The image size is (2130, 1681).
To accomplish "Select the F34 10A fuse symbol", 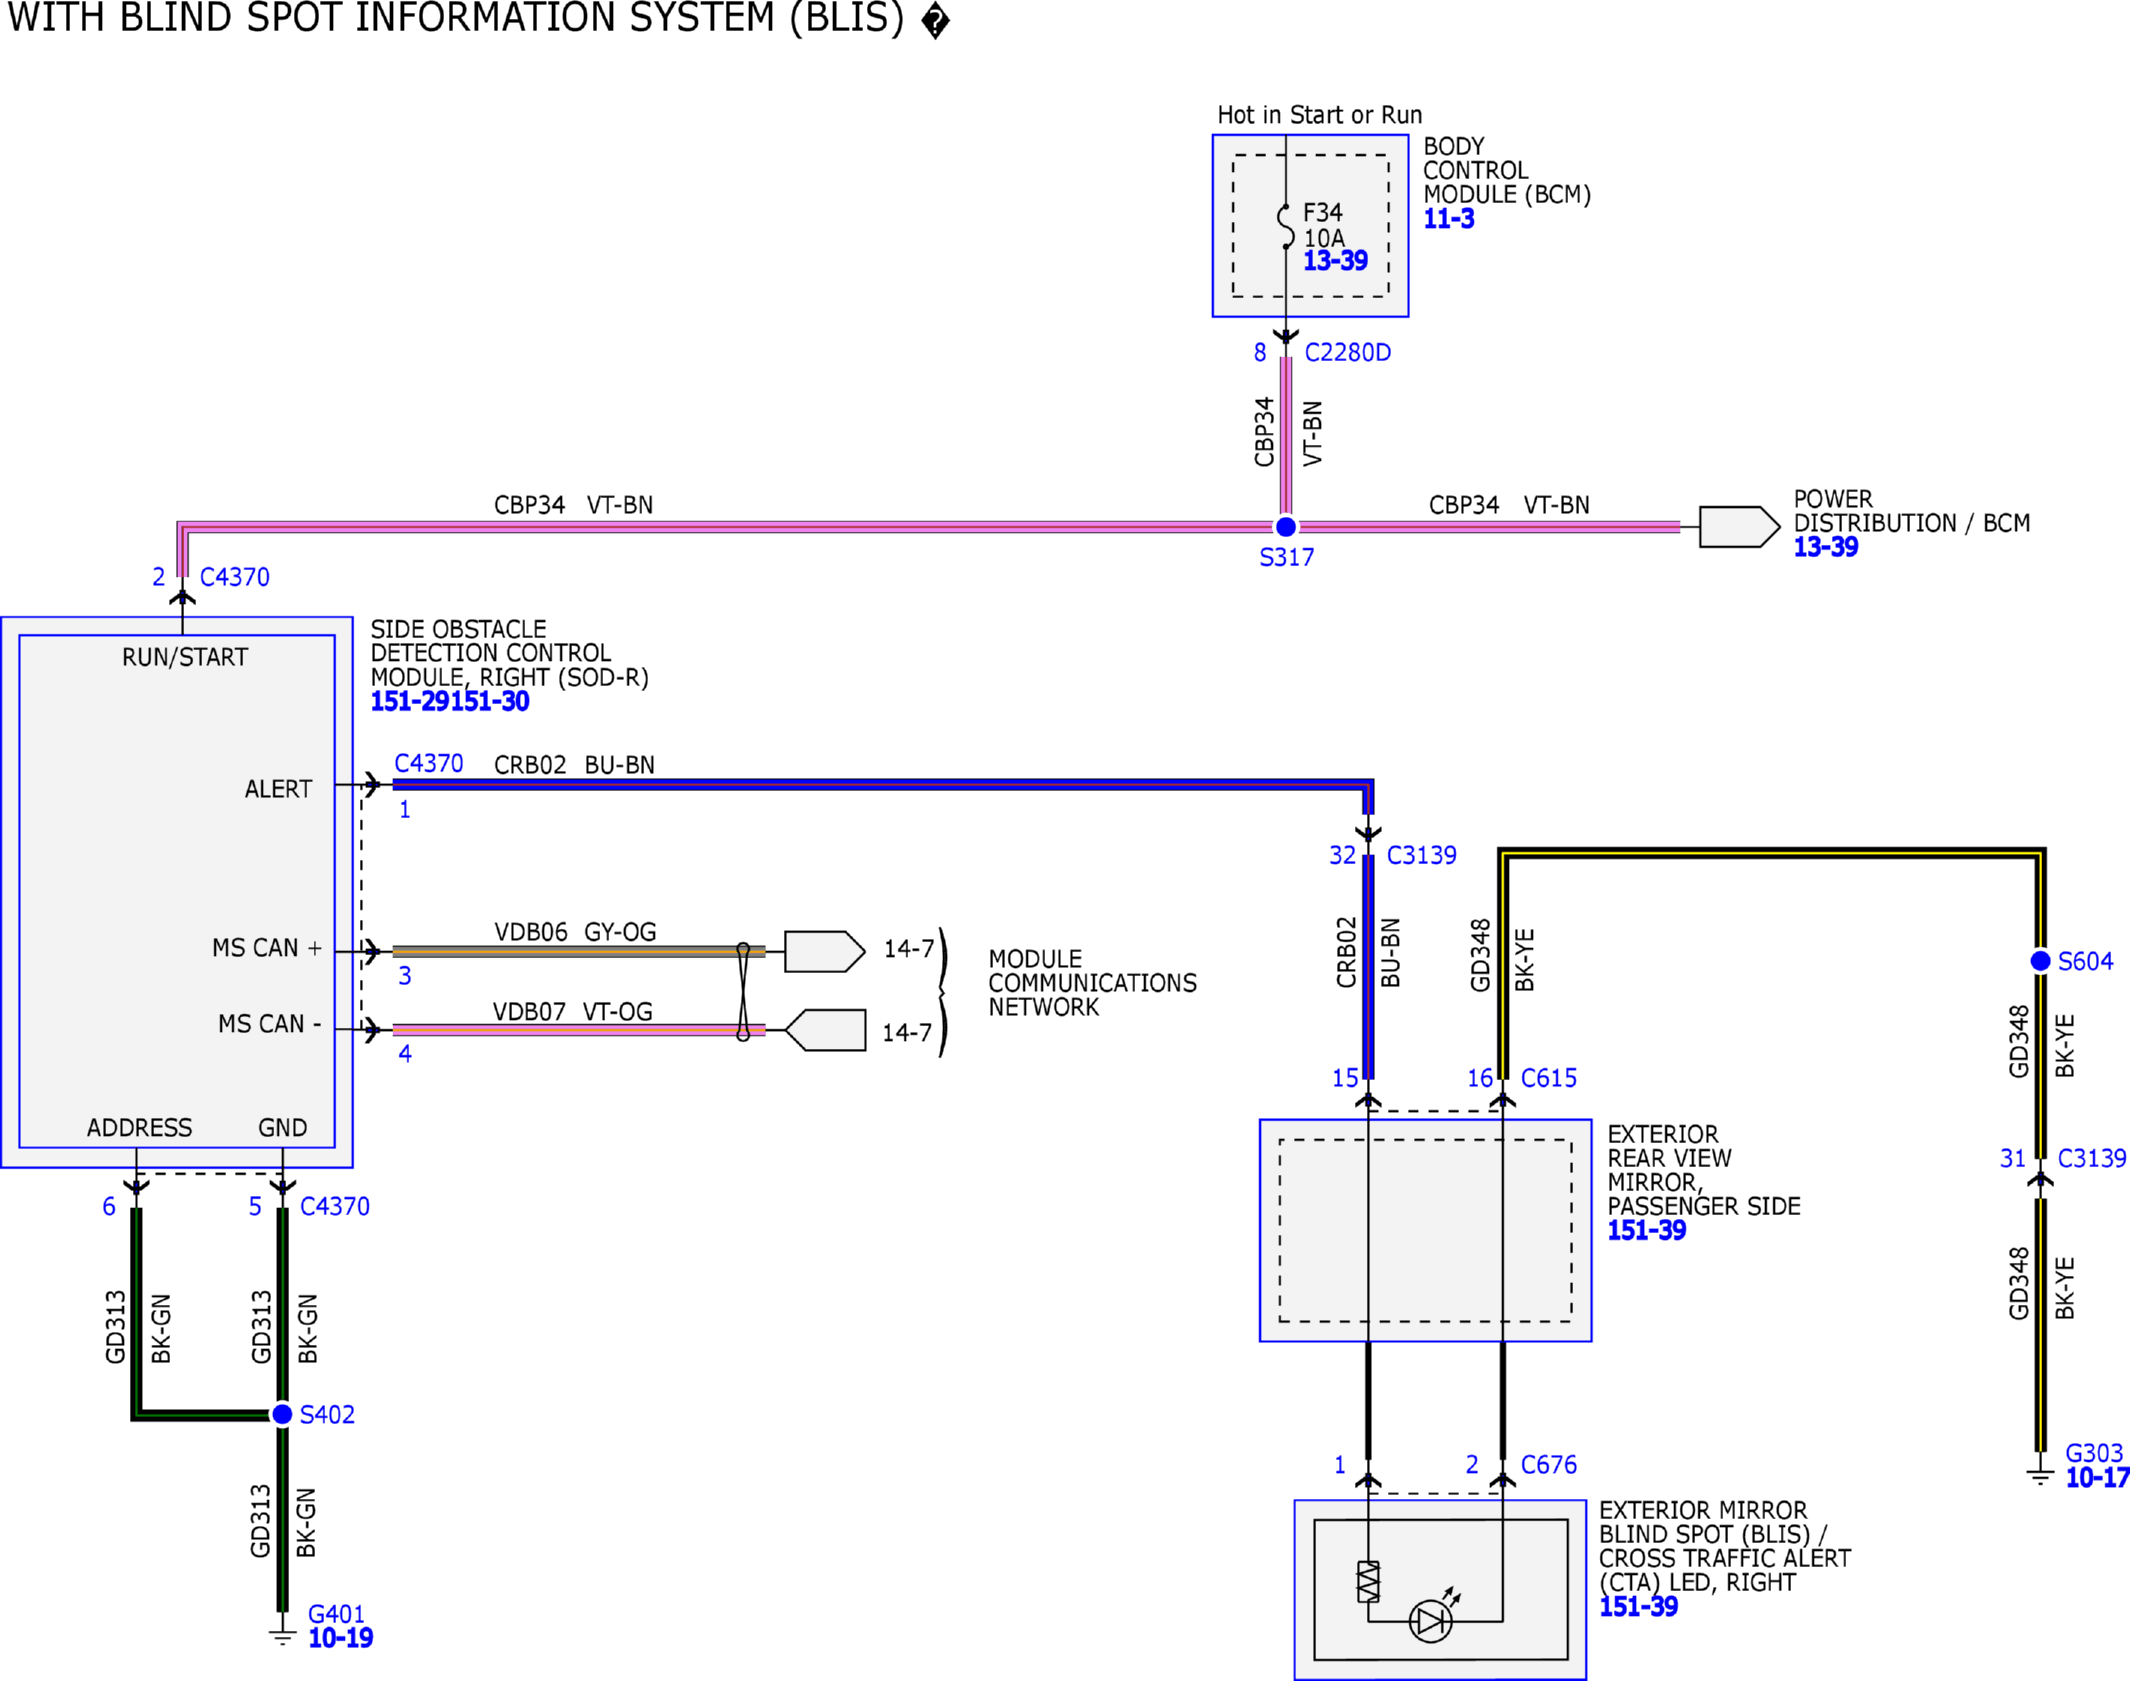I will [x=1286, y=227].
